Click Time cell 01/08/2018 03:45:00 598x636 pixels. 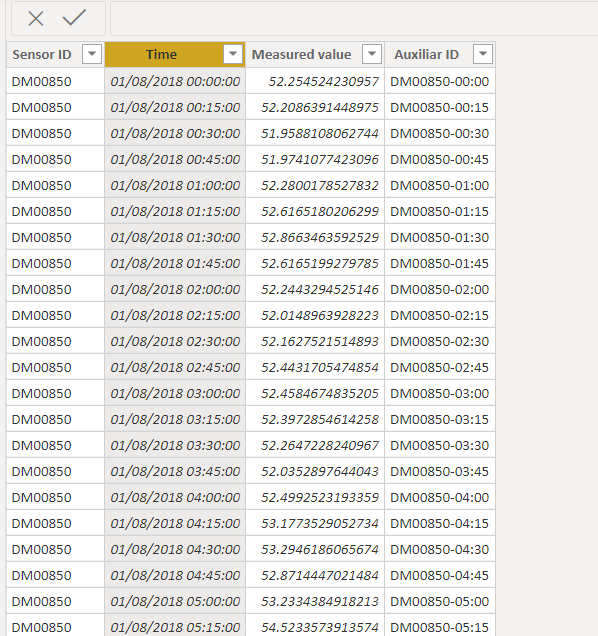175,471
